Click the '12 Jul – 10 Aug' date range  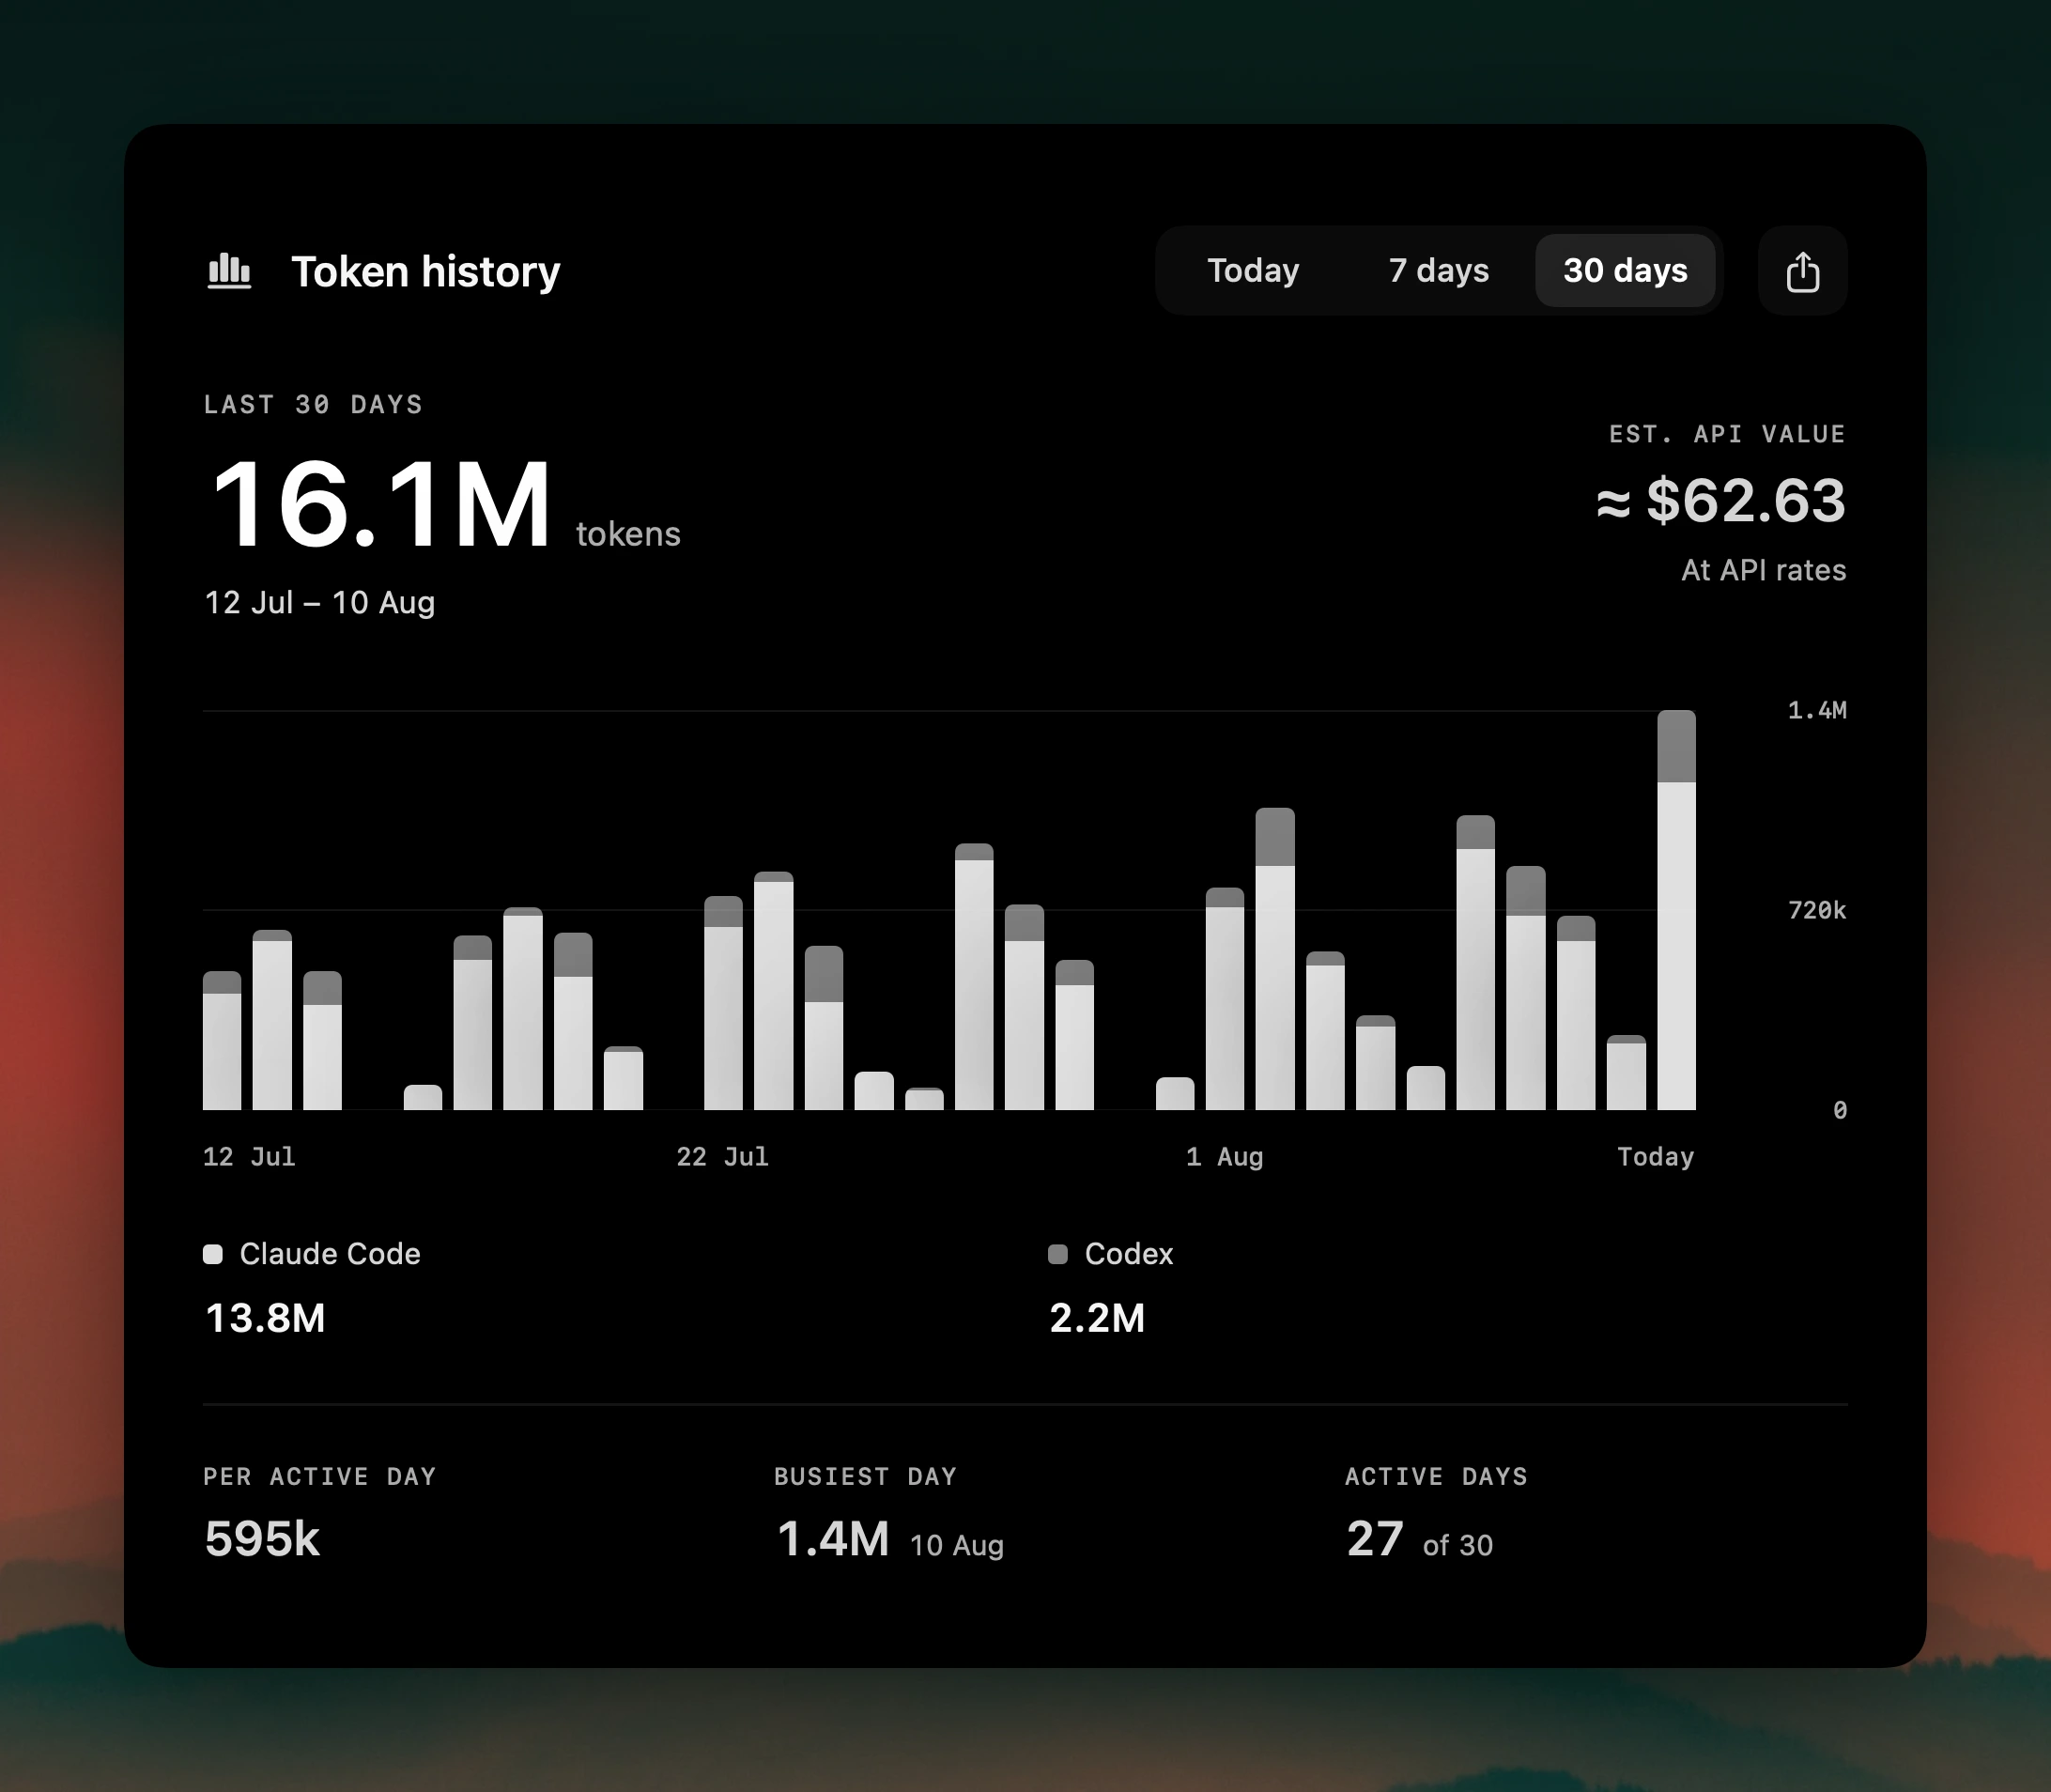tap(320, 602)
